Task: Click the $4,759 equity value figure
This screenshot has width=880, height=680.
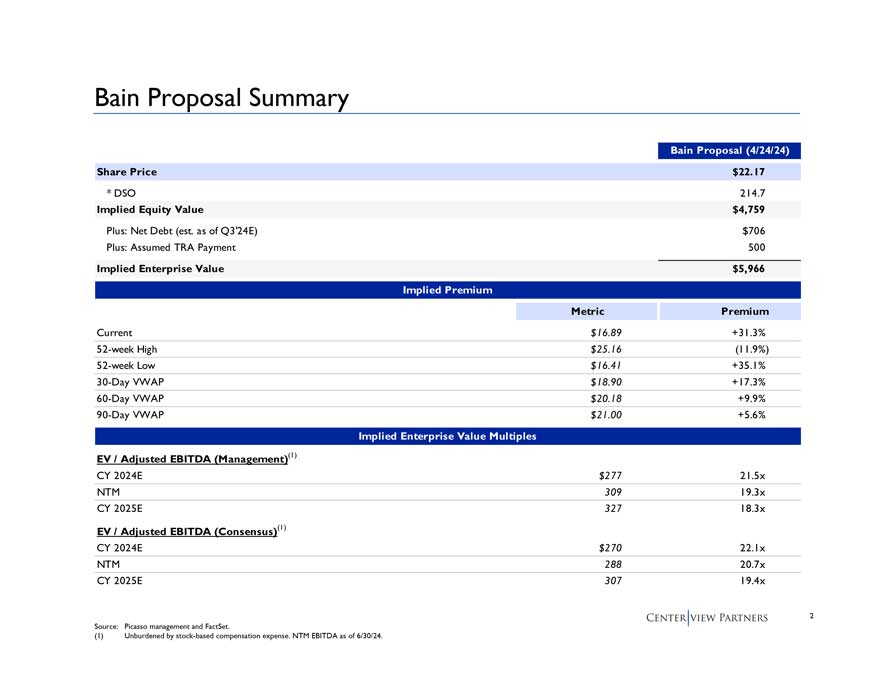Action: 750,210
